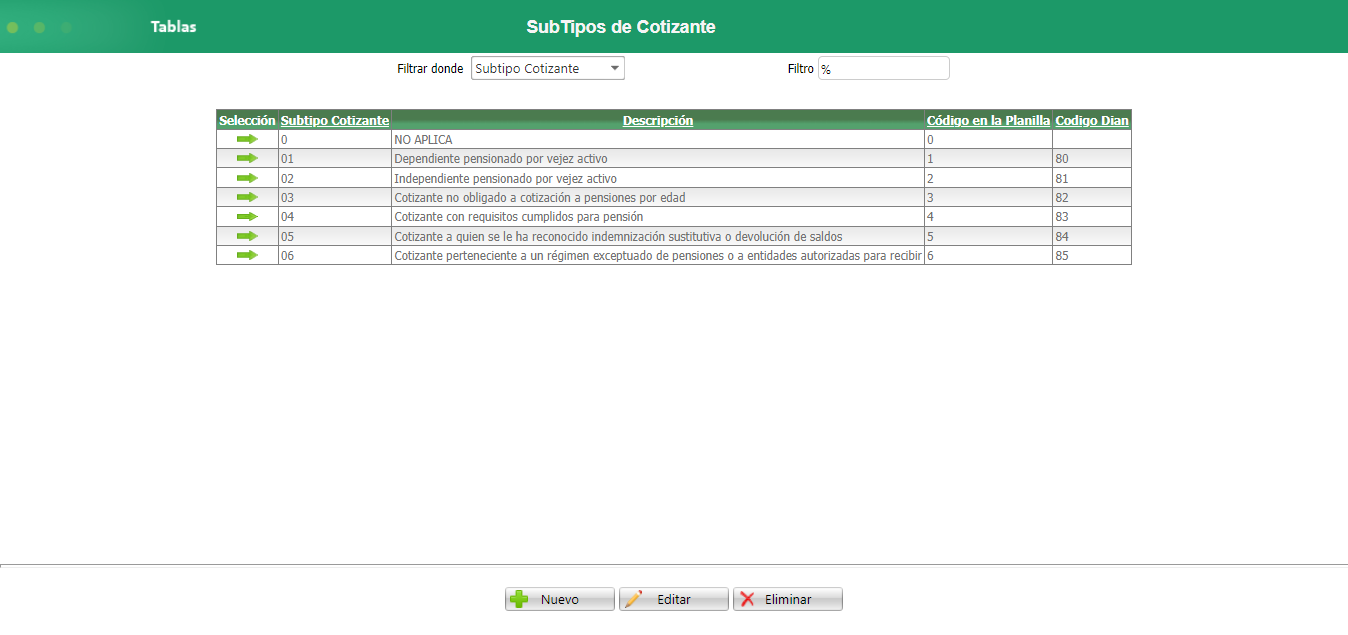Click the Nuevo button
This screenshot has width=1348, height=635.
pyautogui.click(x=560, y=599)
